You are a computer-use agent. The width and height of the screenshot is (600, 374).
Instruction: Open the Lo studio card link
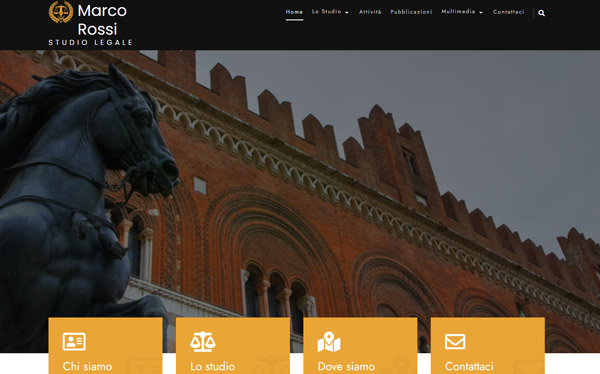pyautogui.click(x=212, y=366)
